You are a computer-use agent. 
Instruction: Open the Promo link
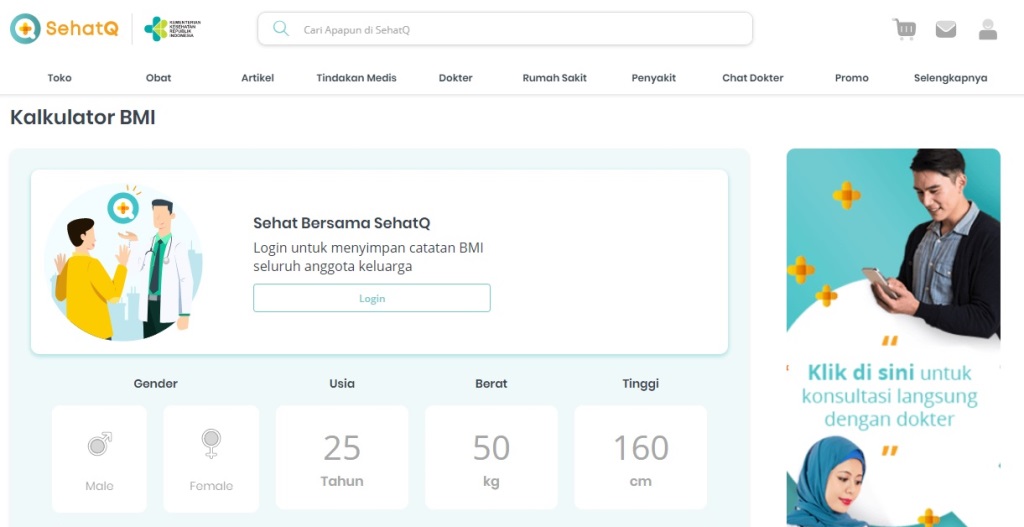pos(851,78)
